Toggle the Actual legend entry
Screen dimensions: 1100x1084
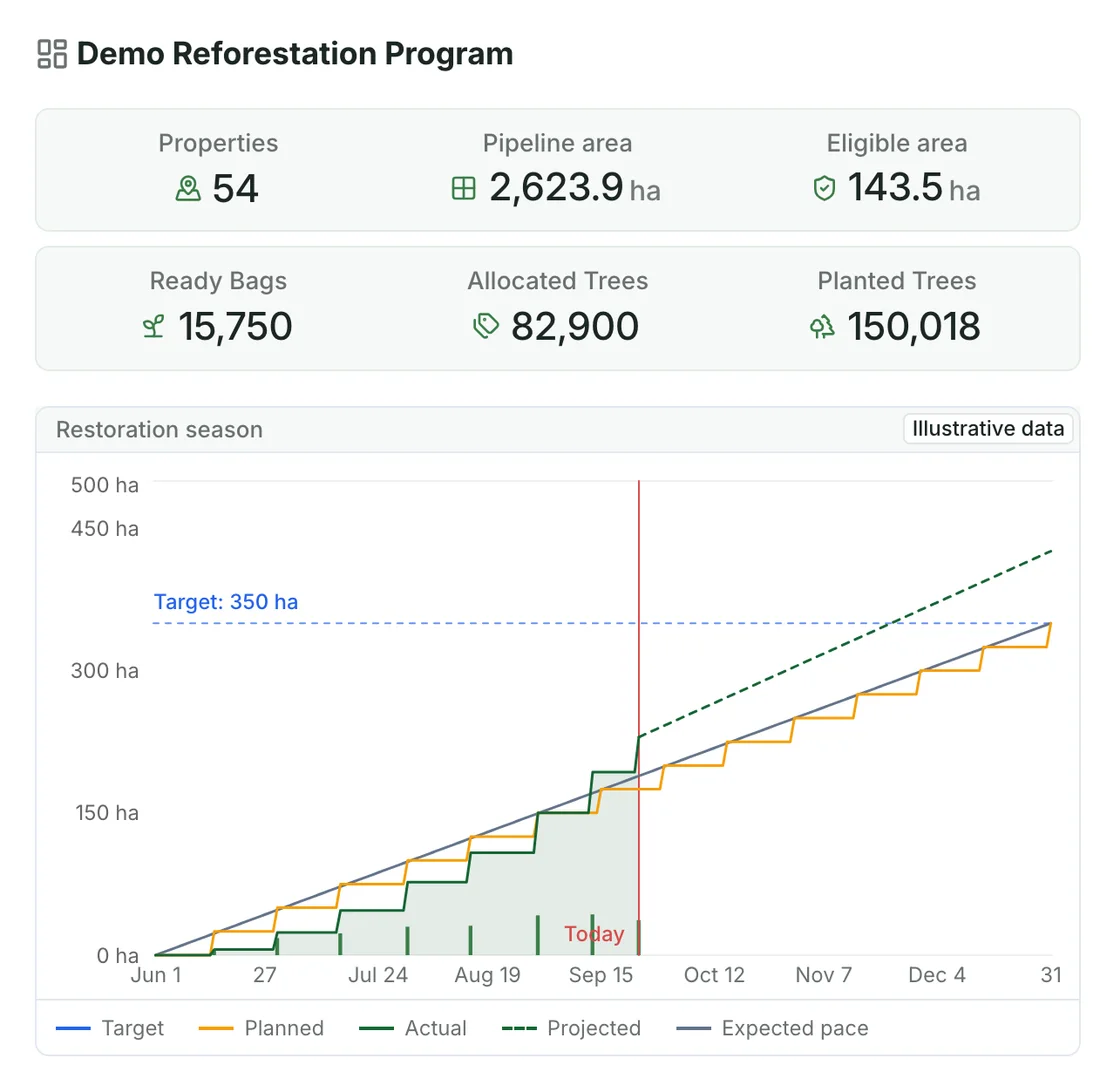click(x=412, y=1028)
